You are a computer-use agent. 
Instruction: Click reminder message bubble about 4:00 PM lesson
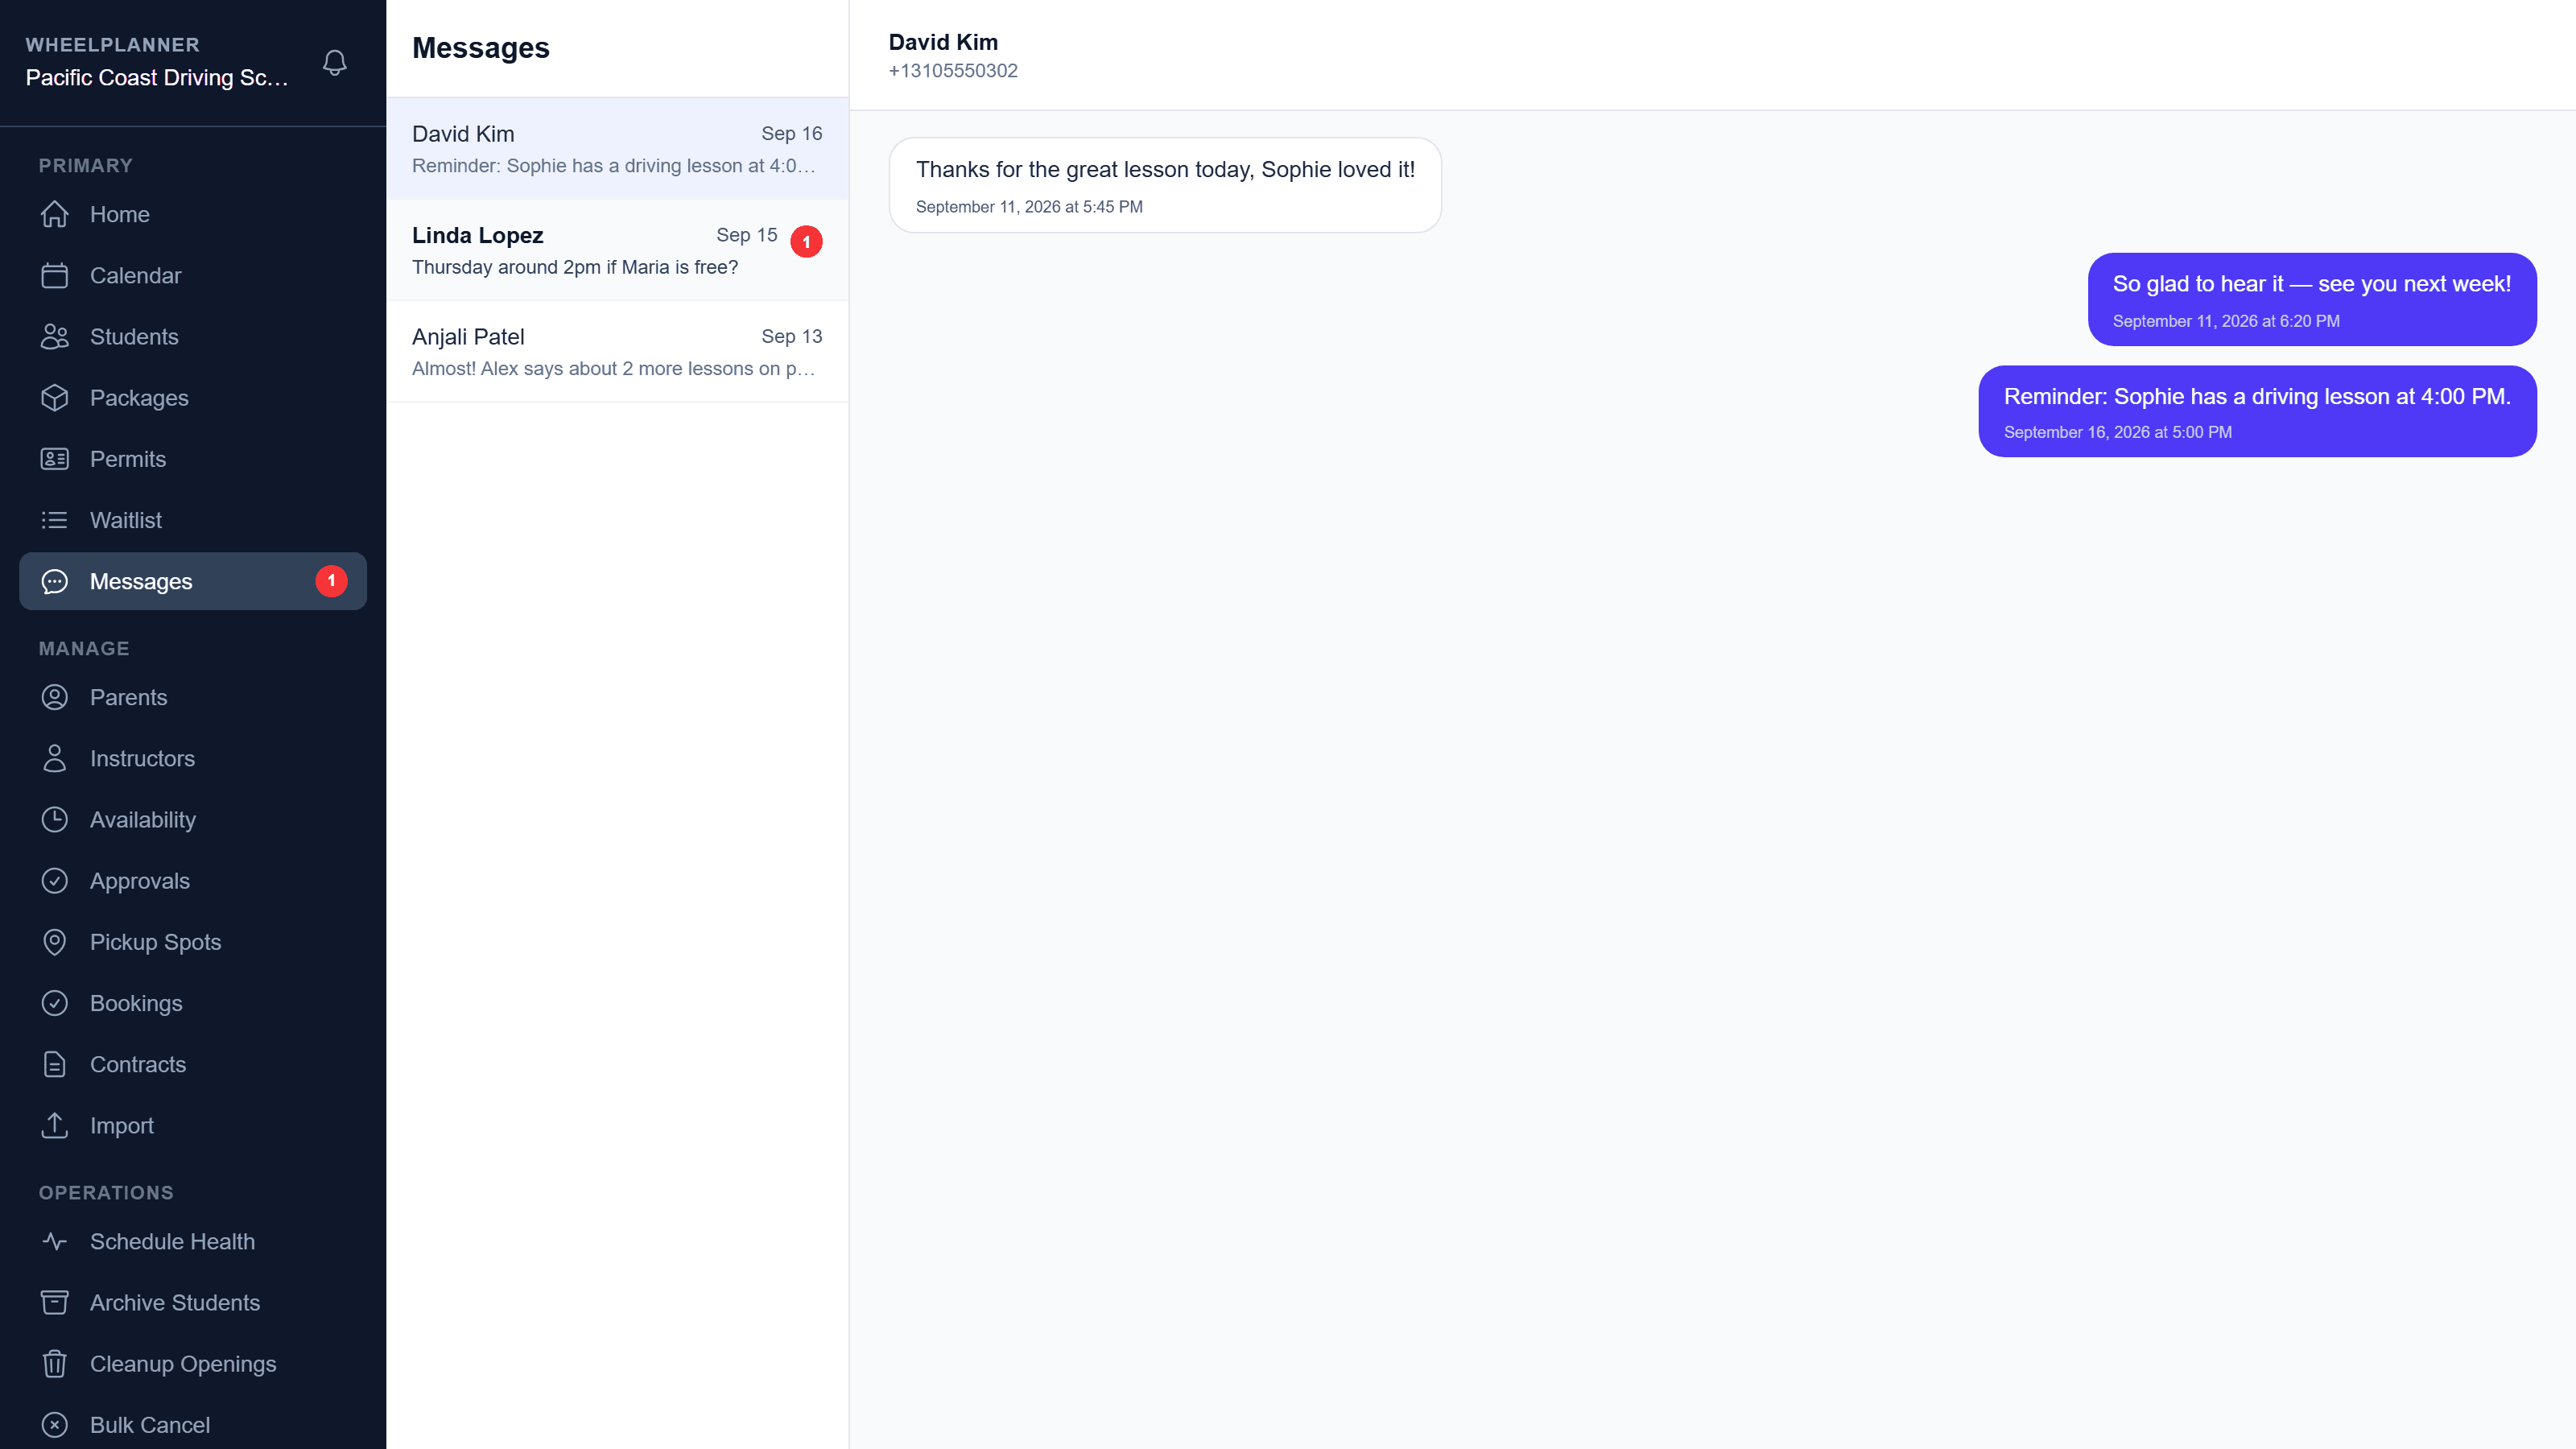tap(2257, 411)
